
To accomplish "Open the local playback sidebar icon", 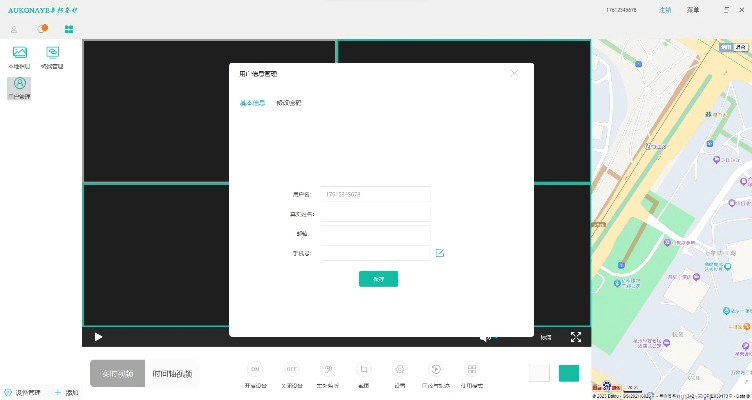I will (x=19, y=54).
